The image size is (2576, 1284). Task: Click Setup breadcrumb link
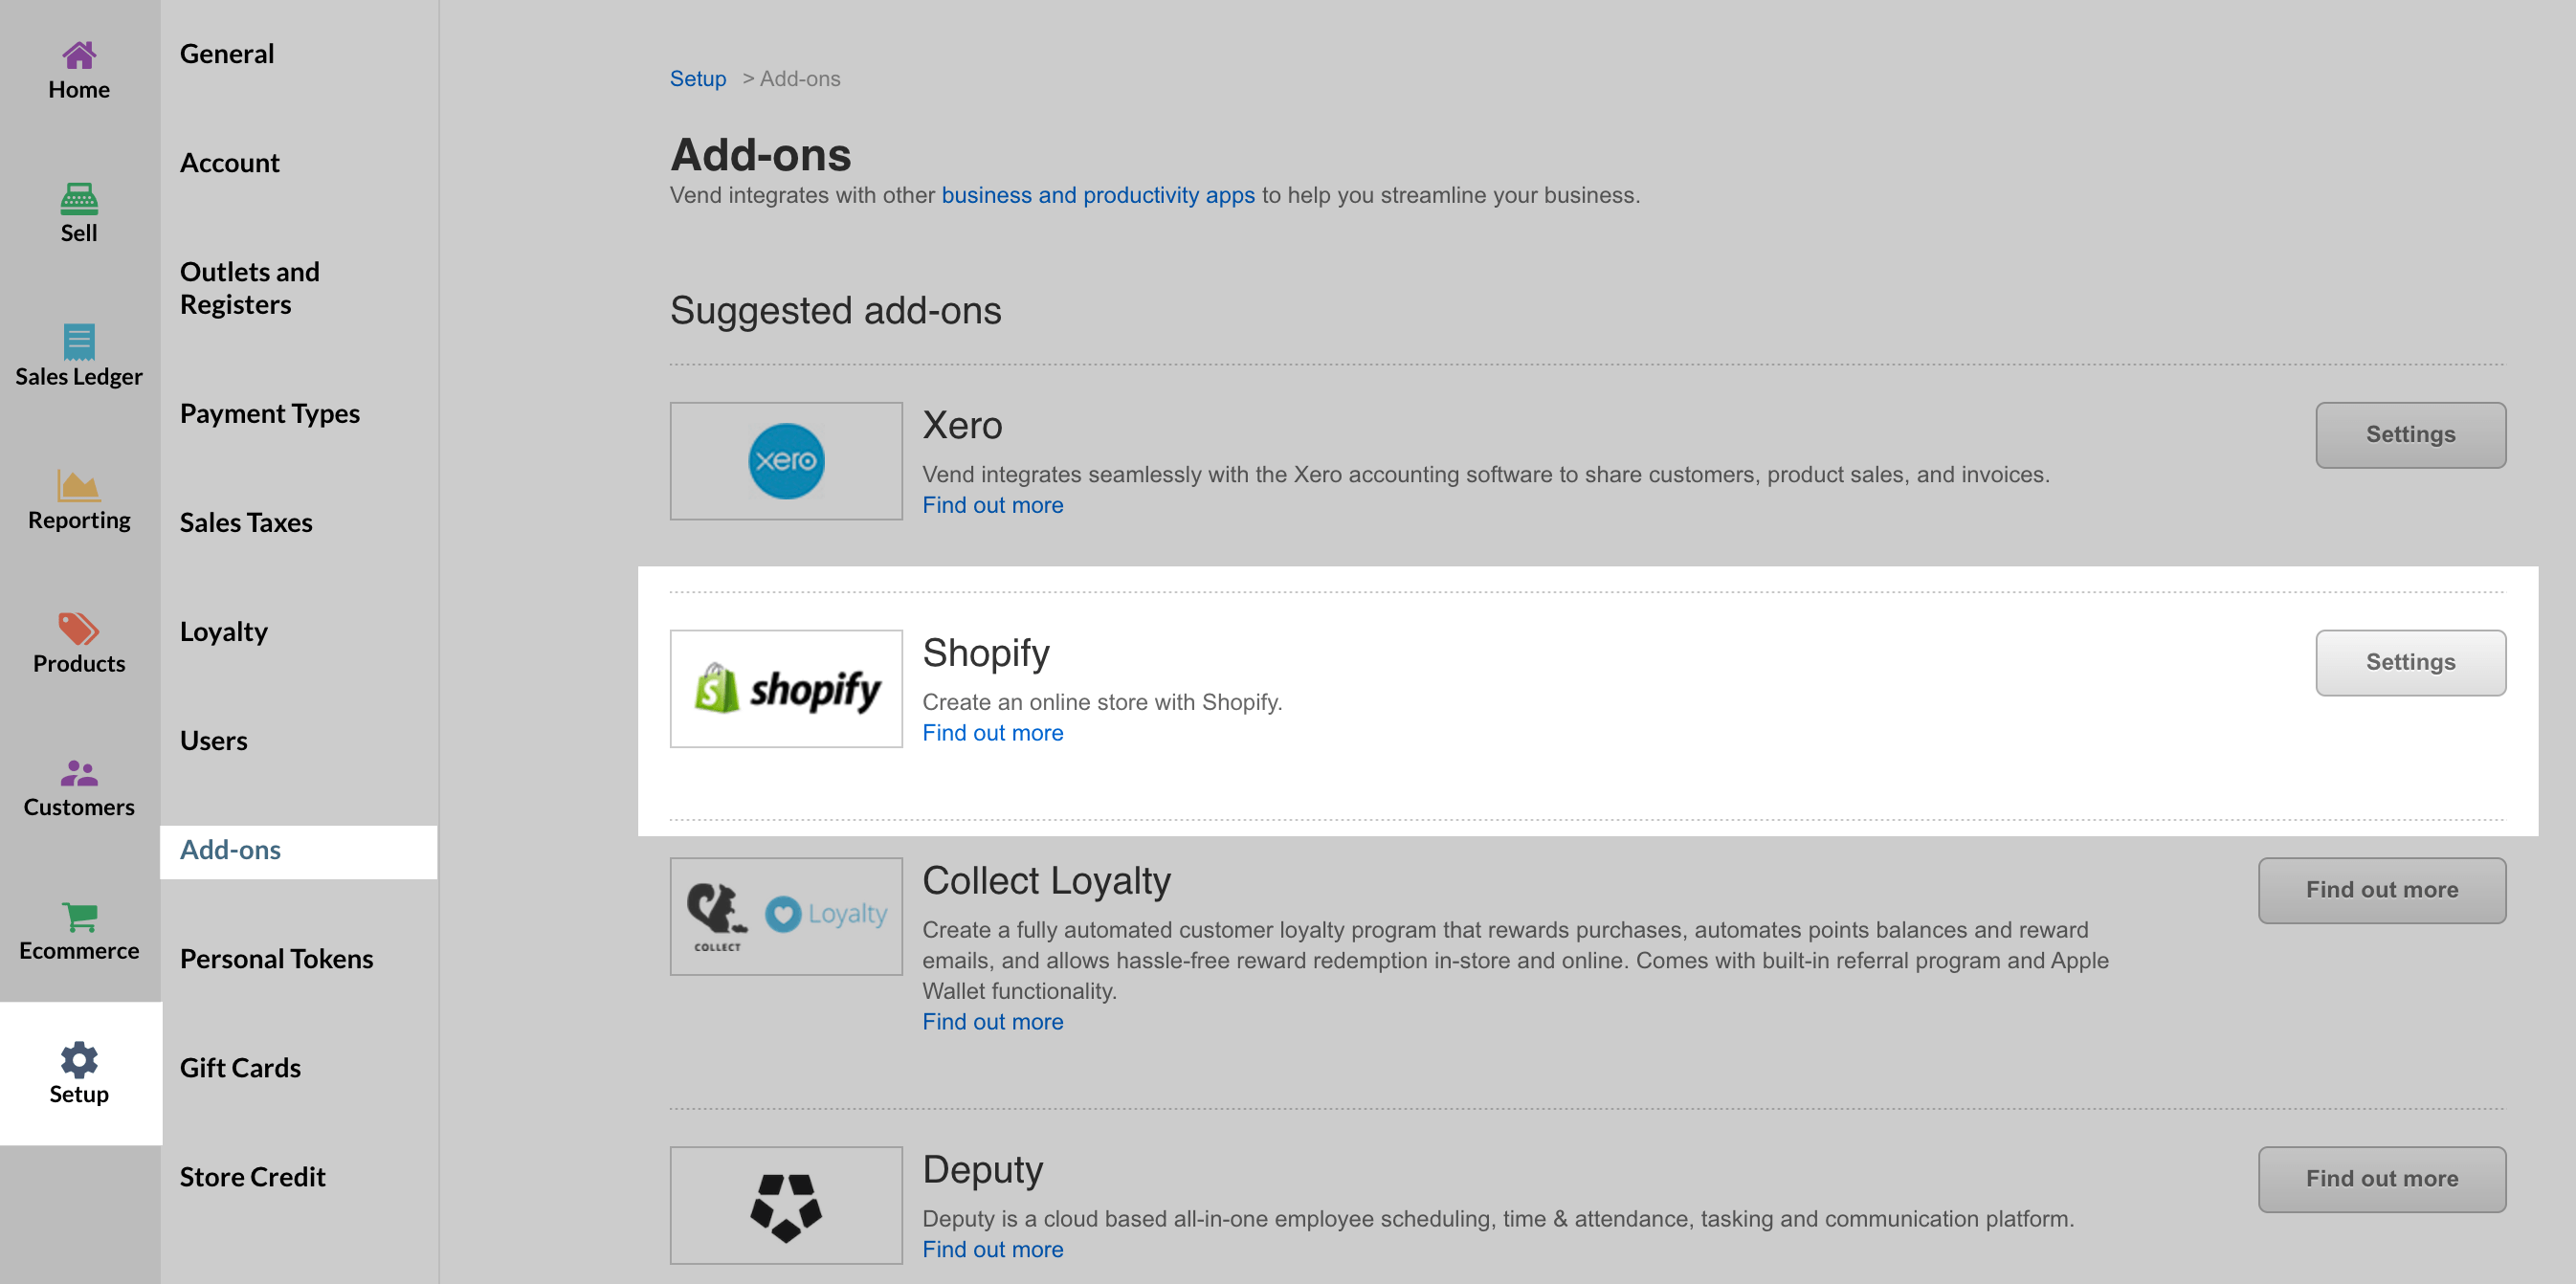(698, 78)
